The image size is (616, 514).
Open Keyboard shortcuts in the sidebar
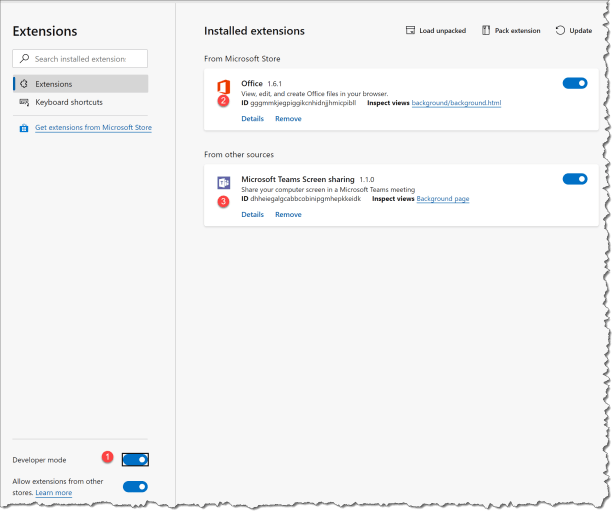pos(81,102)
